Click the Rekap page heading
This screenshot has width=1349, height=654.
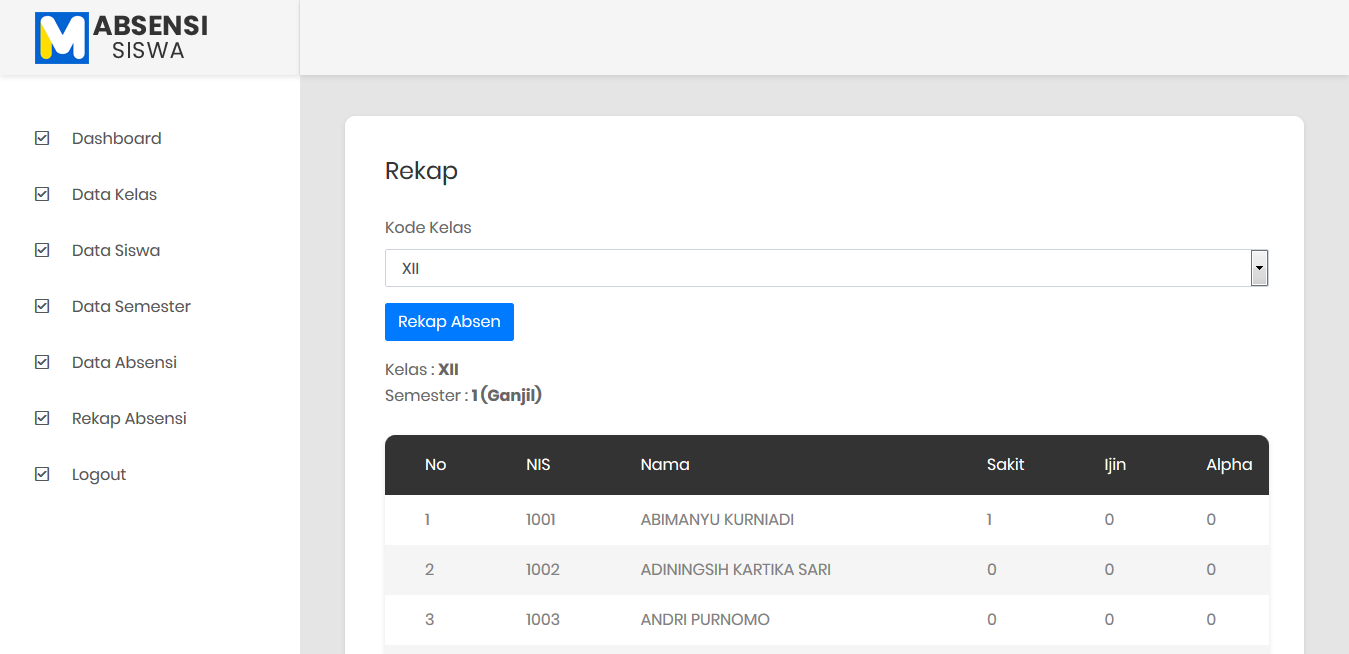(x=421, y=171)
